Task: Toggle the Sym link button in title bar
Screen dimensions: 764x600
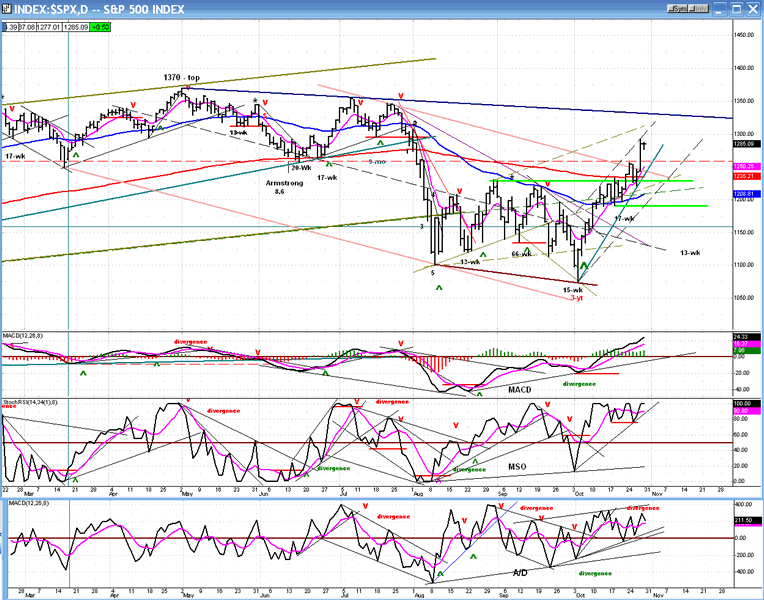Action: click(678, 8)
